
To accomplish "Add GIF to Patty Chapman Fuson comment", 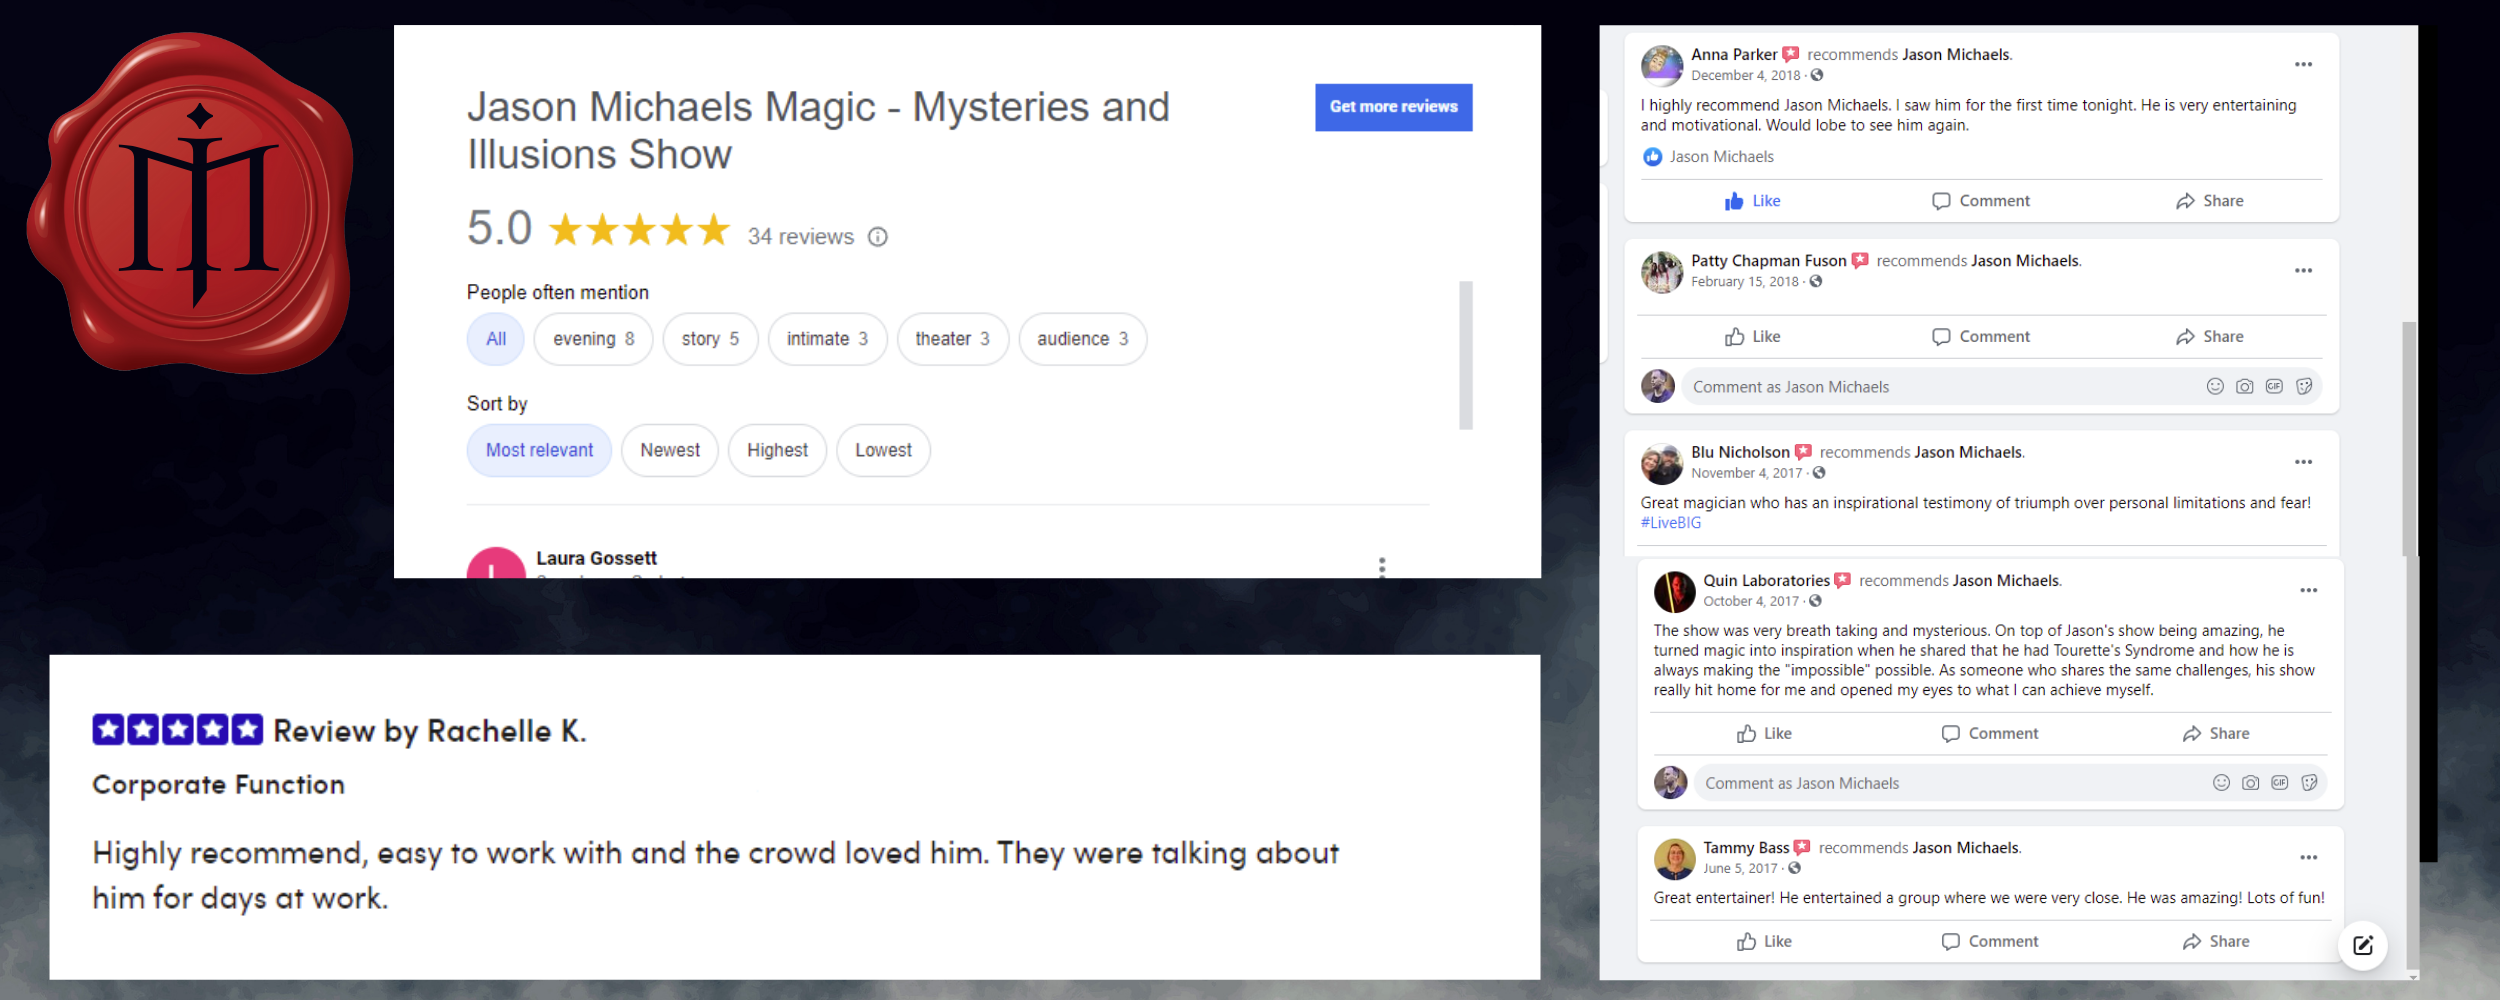I will click(x=2274, y=387).
